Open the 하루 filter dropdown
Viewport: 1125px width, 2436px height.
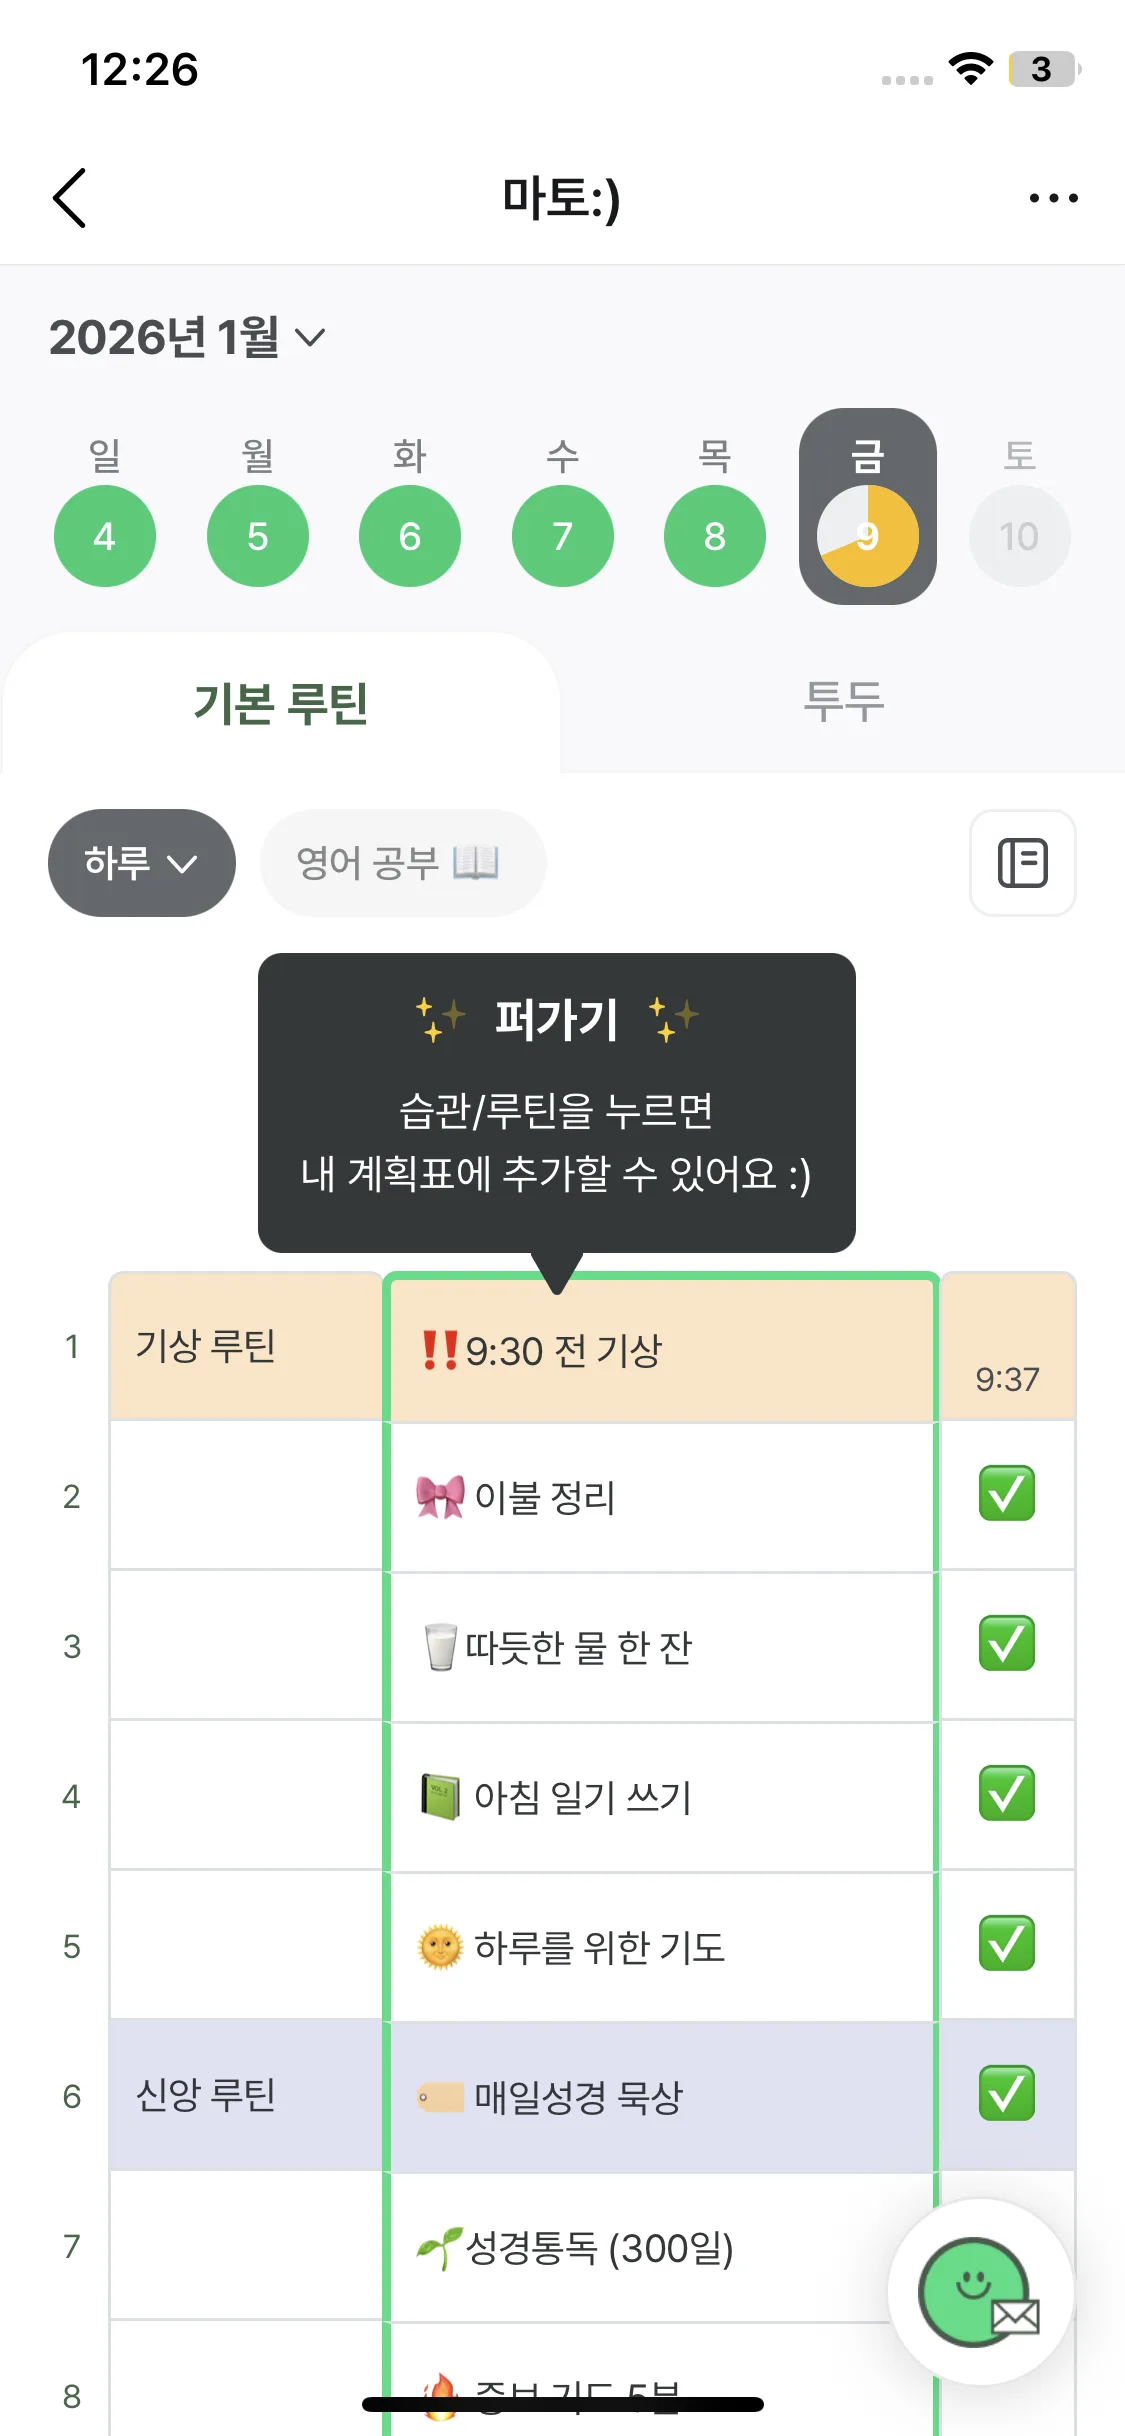tap(141, 863)
